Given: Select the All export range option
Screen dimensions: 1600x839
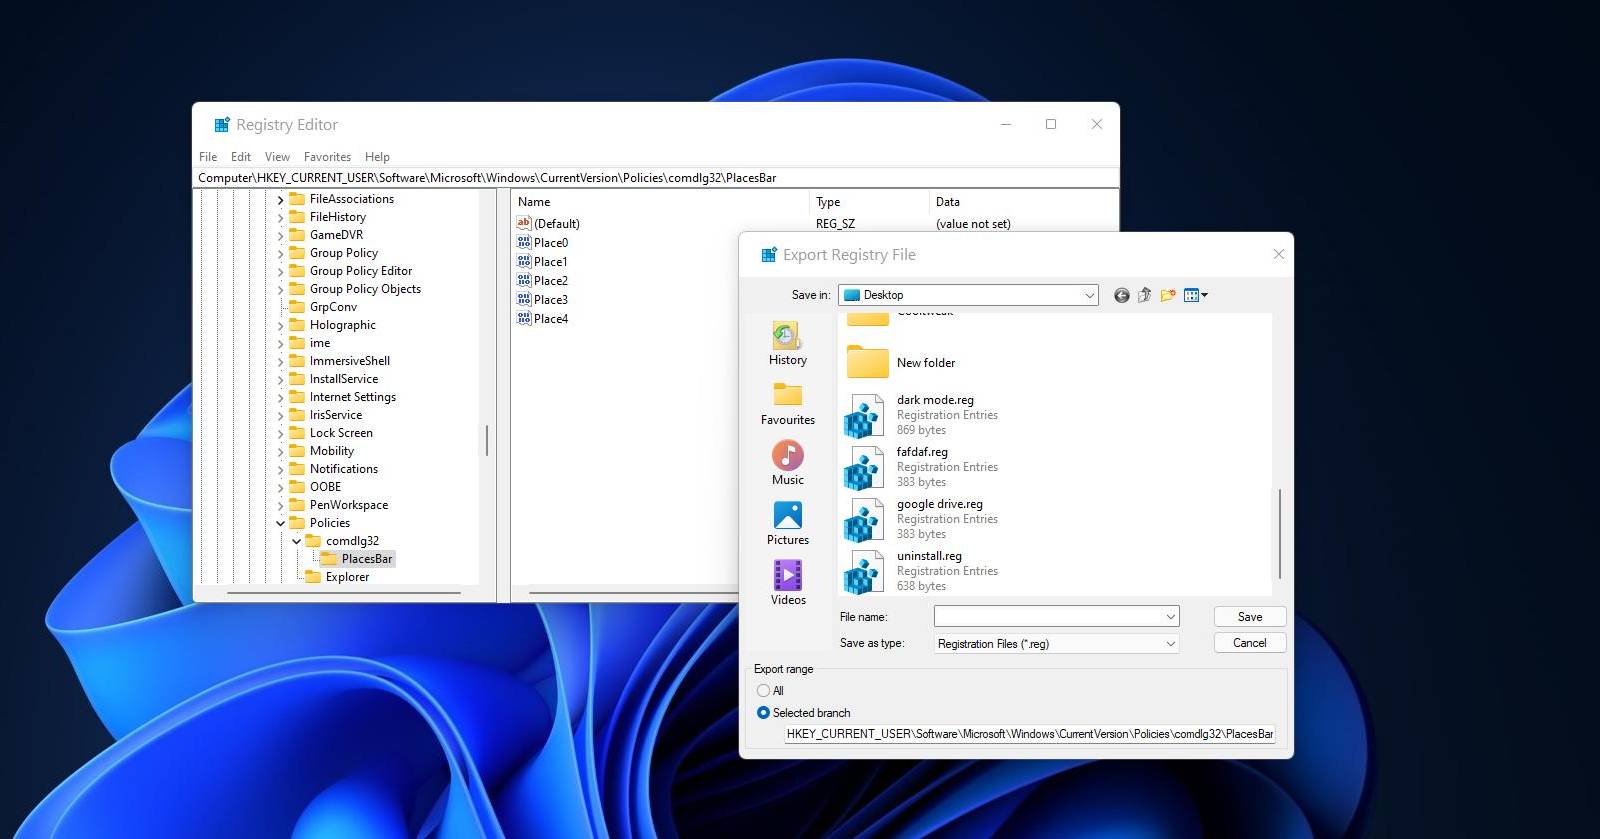Looking at the screenshot, I should (x=764, y=691).
